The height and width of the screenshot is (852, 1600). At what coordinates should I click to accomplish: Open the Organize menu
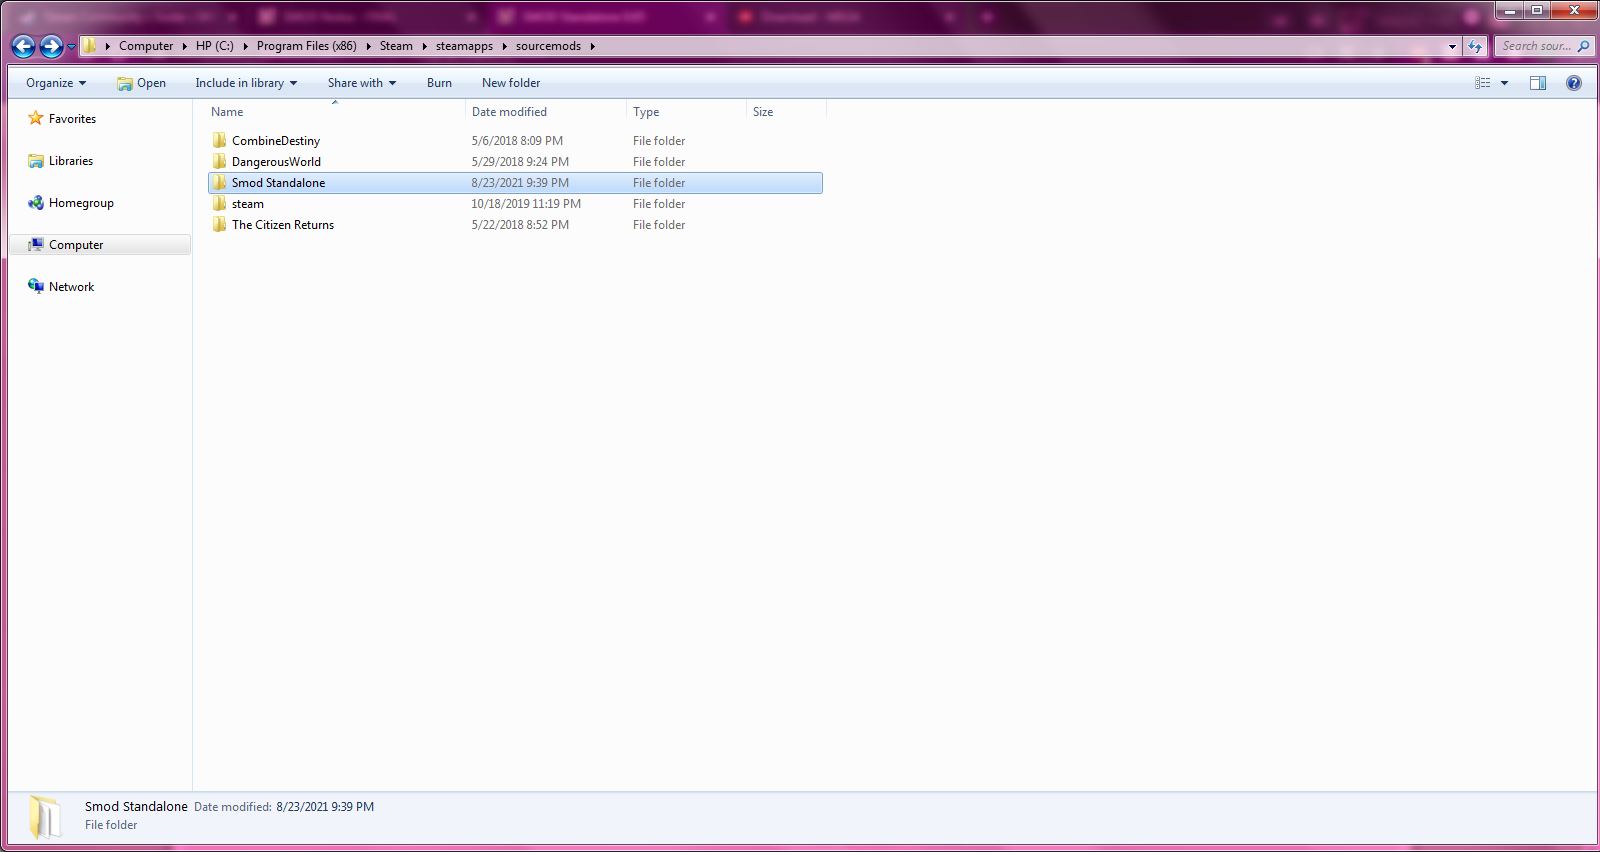(x=56, y=83)
